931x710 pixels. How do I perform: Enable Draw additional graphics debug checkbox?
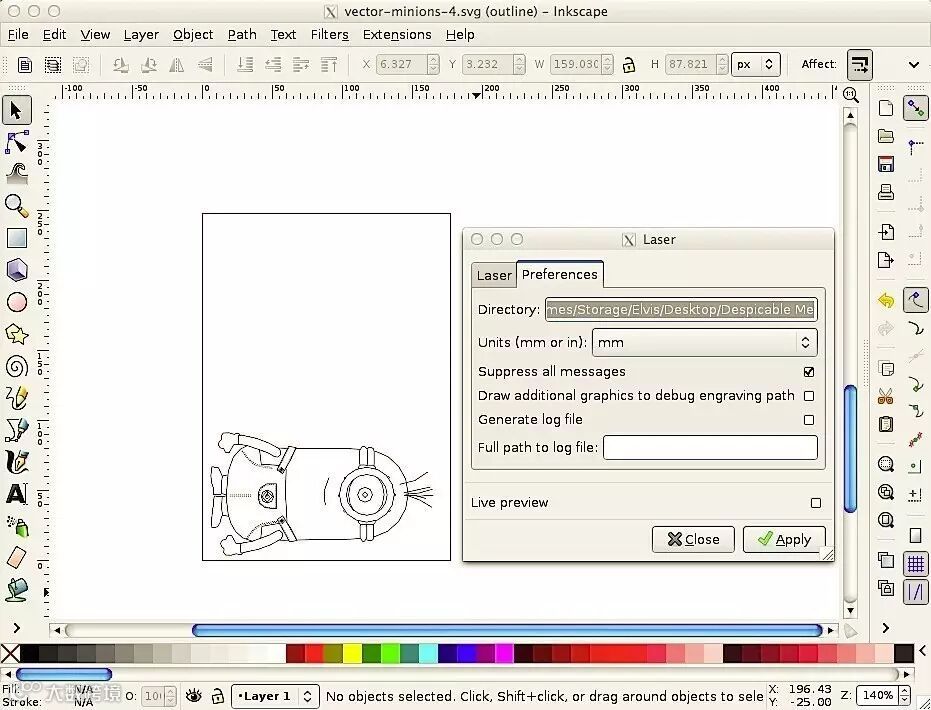(x=809, y=396)
